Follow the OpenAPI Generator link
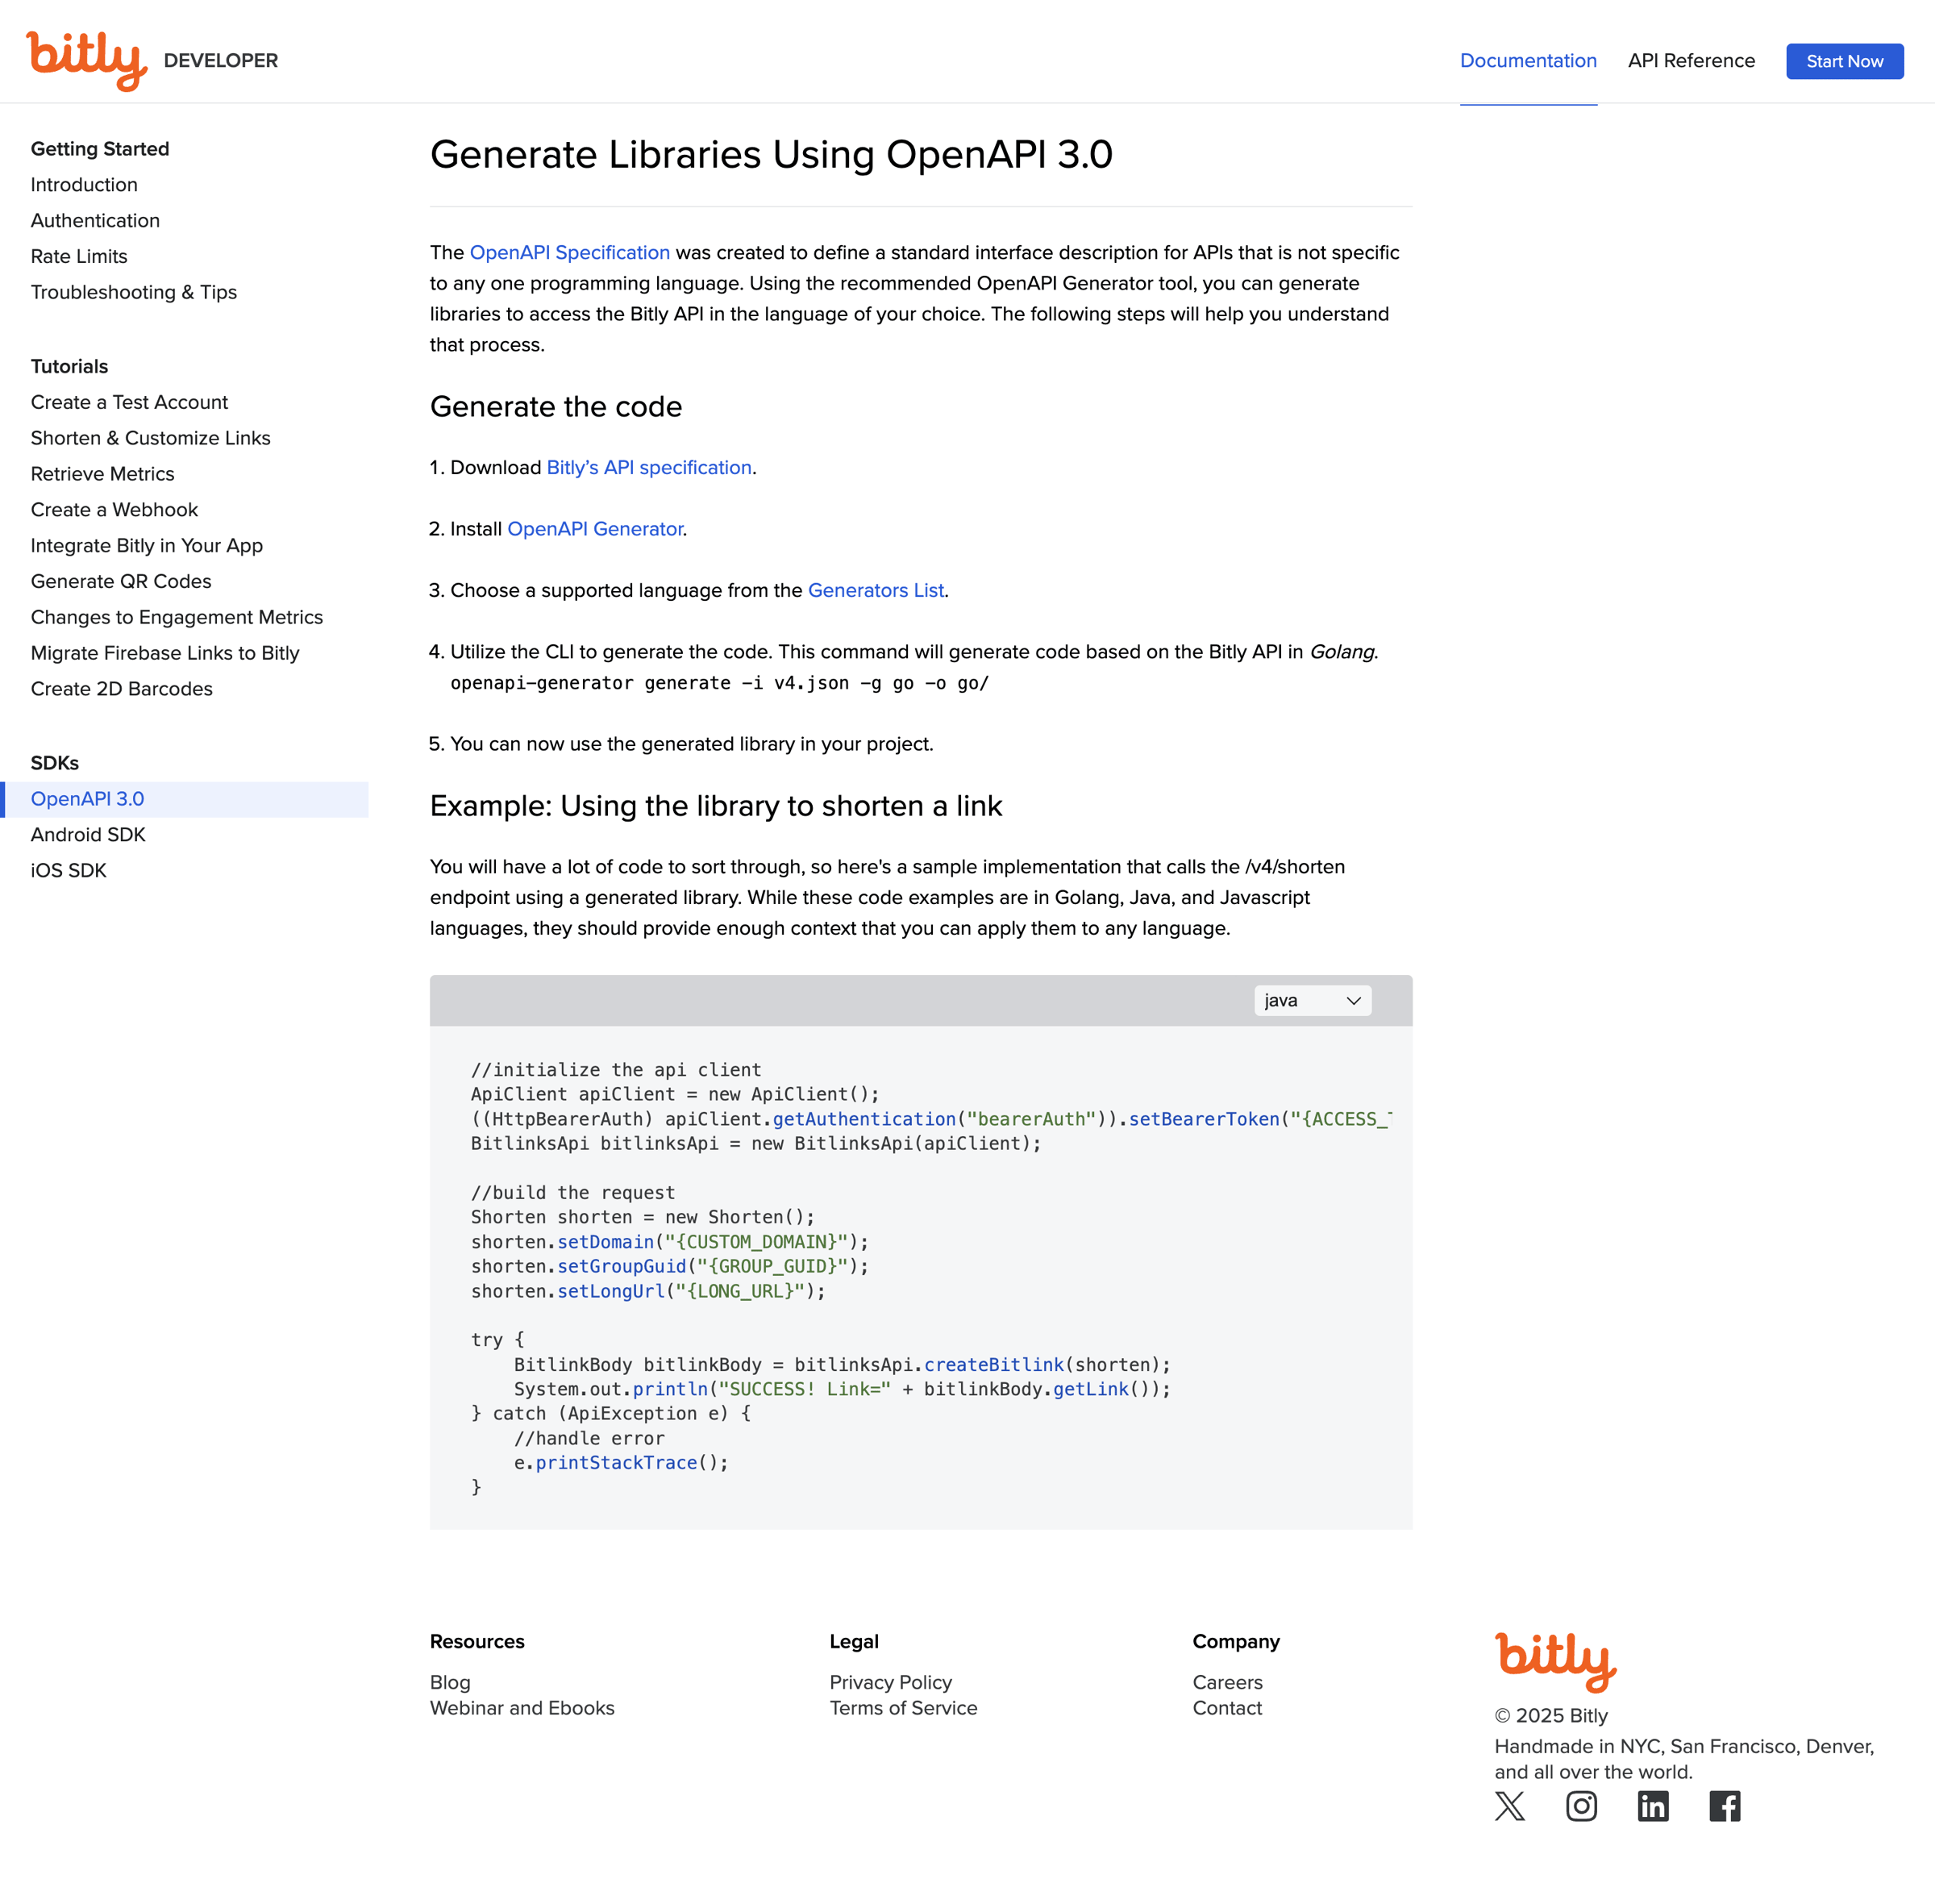 [x=595, y=529]
